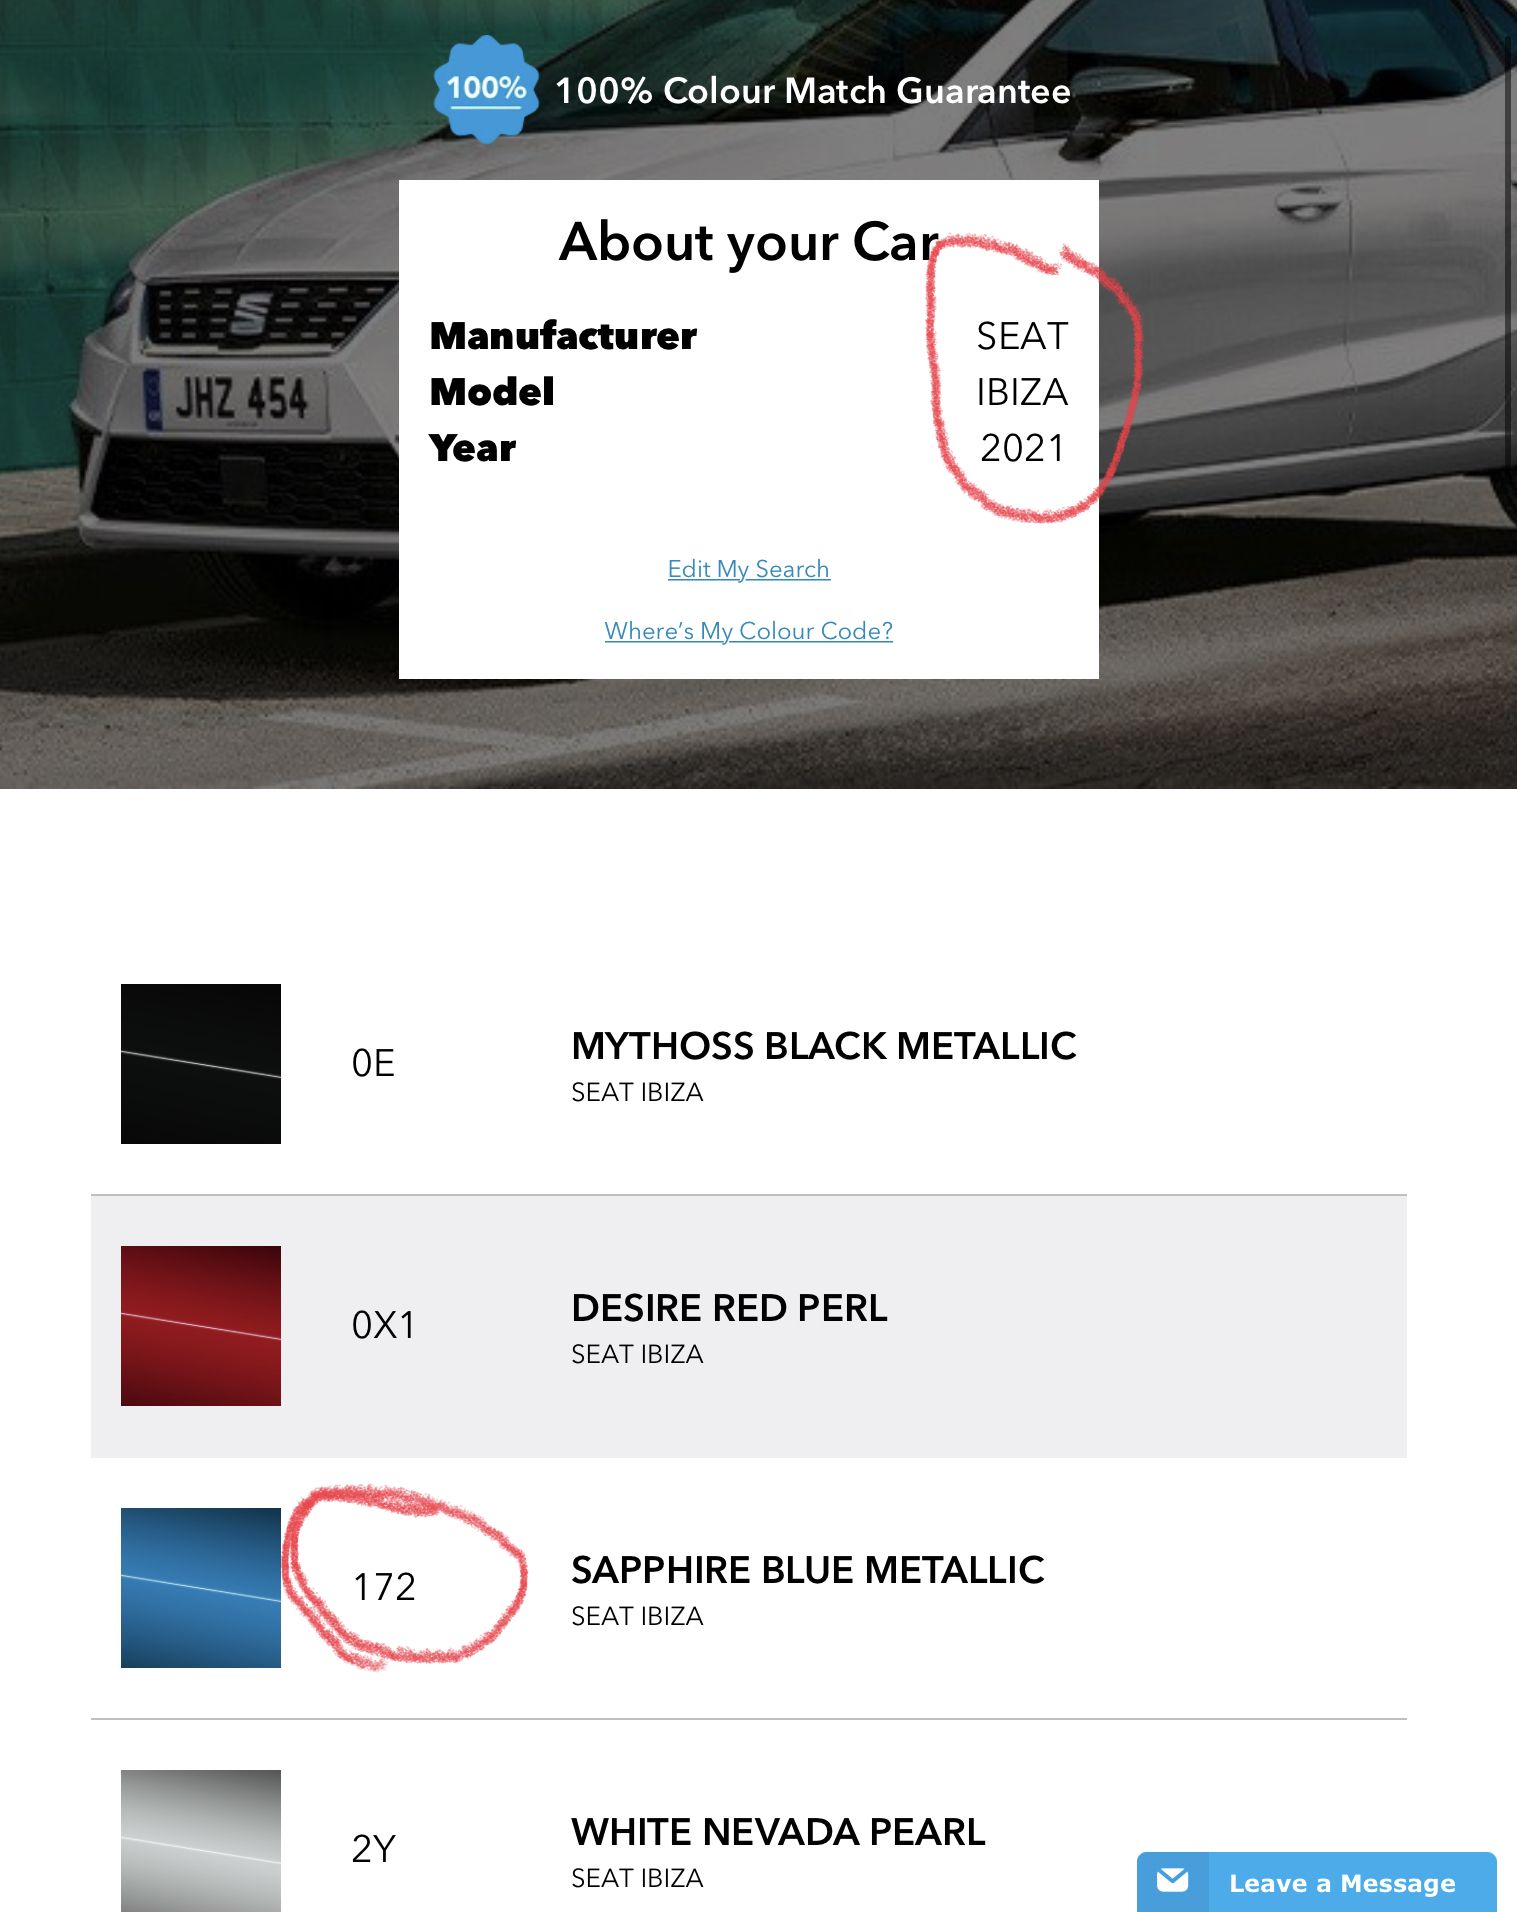Click colour code 0E
1517x1912 pixels.
[373, 1063]
